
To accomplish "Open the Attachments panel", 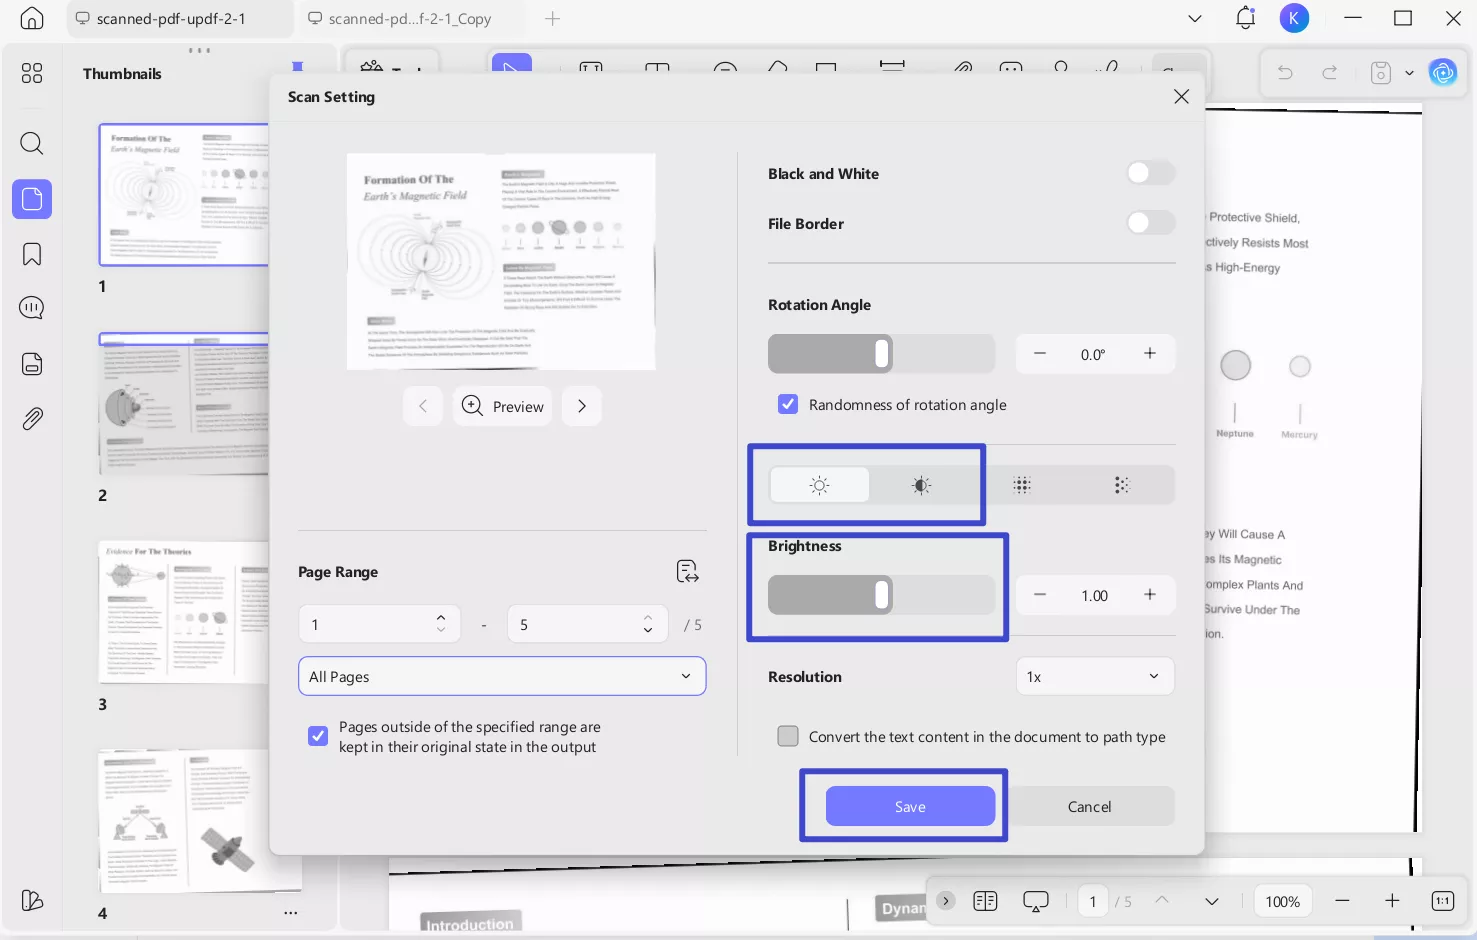I will [31, 418].
